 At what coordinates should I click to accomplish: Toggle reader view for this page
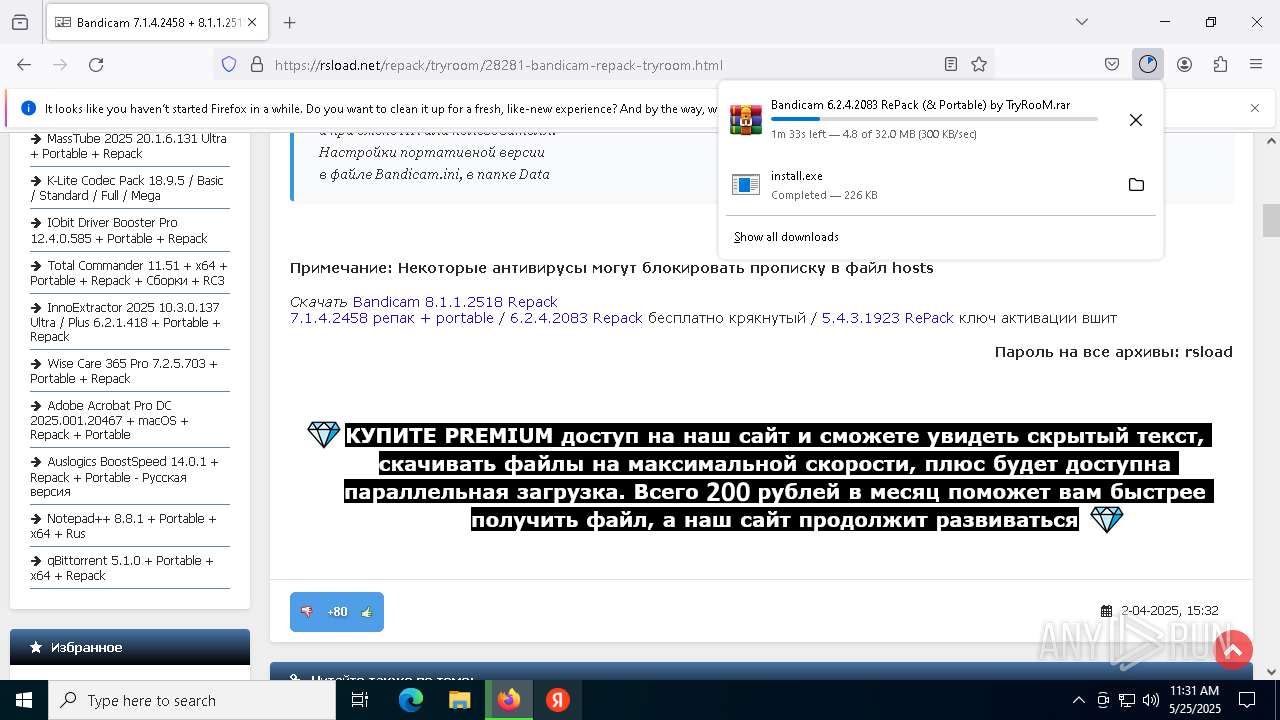point(951,64)
